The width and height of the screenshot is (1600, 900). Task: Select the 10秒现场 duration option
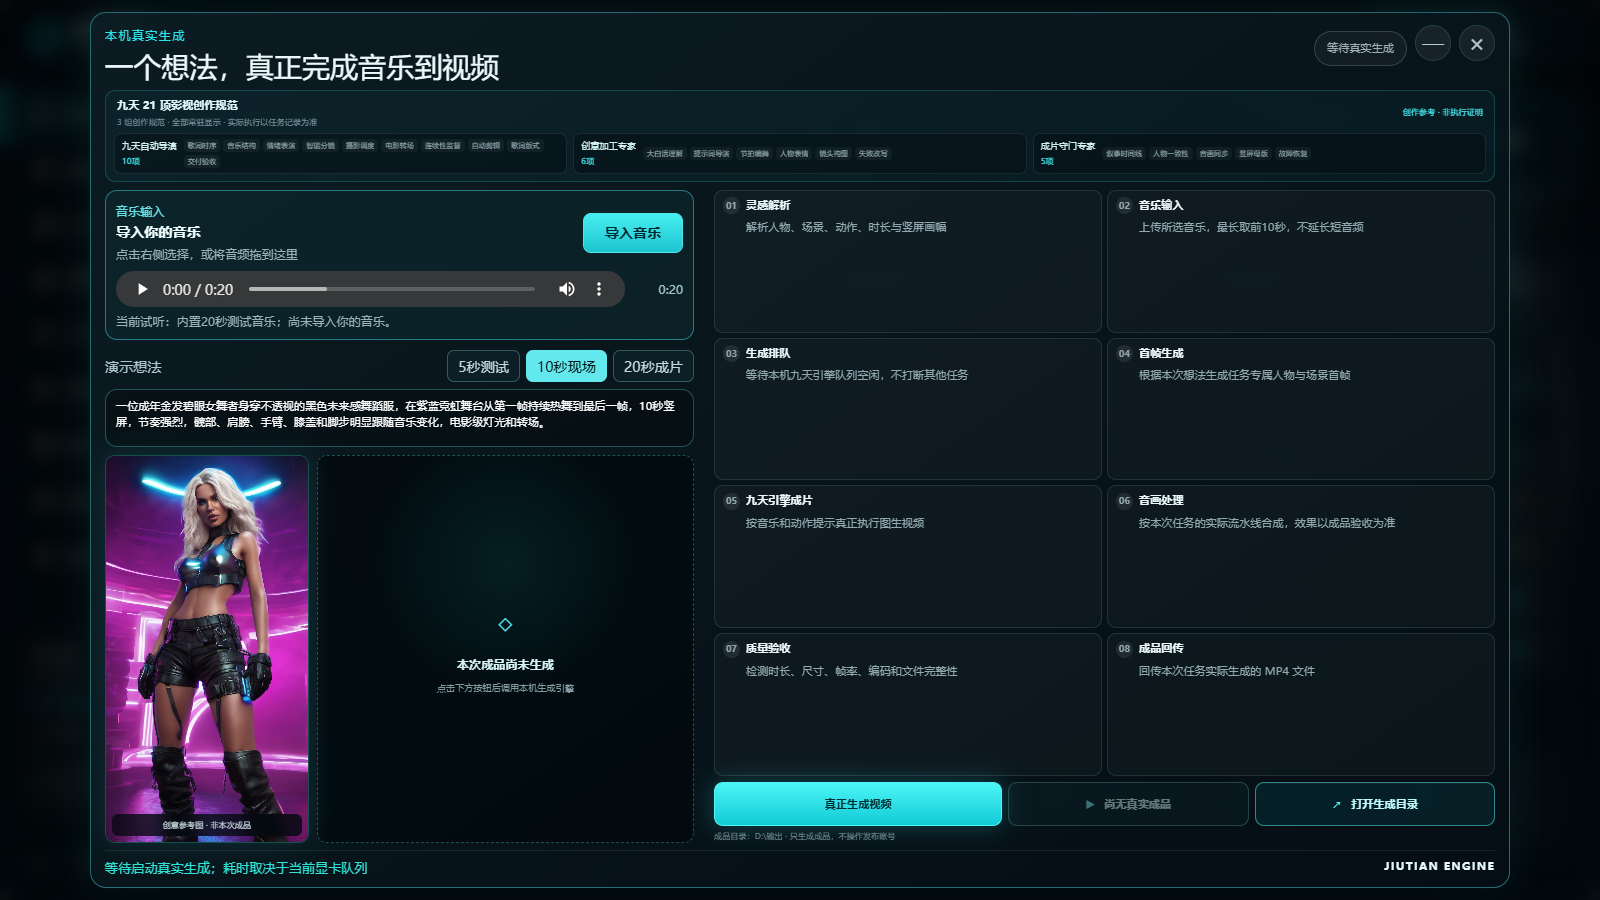[566, 367]
